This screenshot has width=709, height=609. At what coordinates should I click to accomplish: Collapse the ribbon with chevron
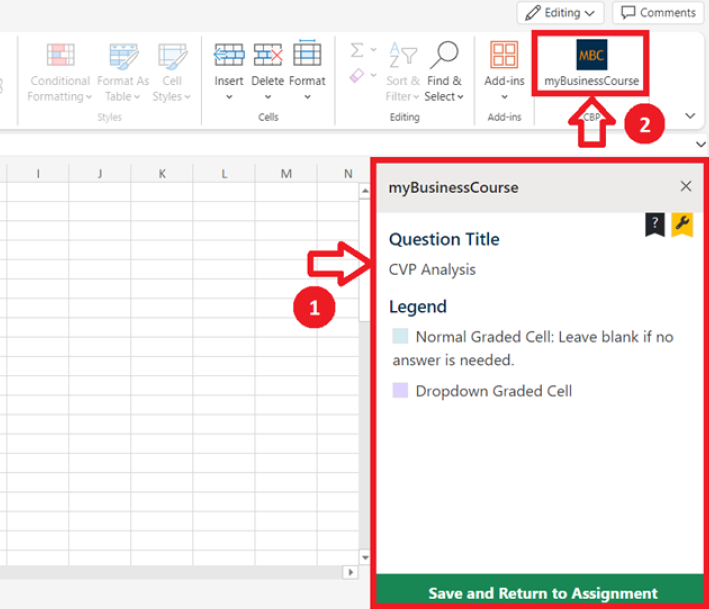(x=690, y=116)
